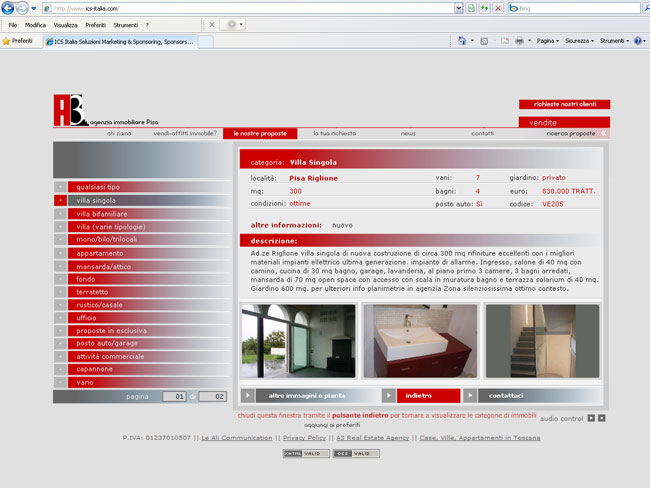Click the address bar URL field
The width and height of the screenshot is (650, 488).
click(x=248, y=8)
